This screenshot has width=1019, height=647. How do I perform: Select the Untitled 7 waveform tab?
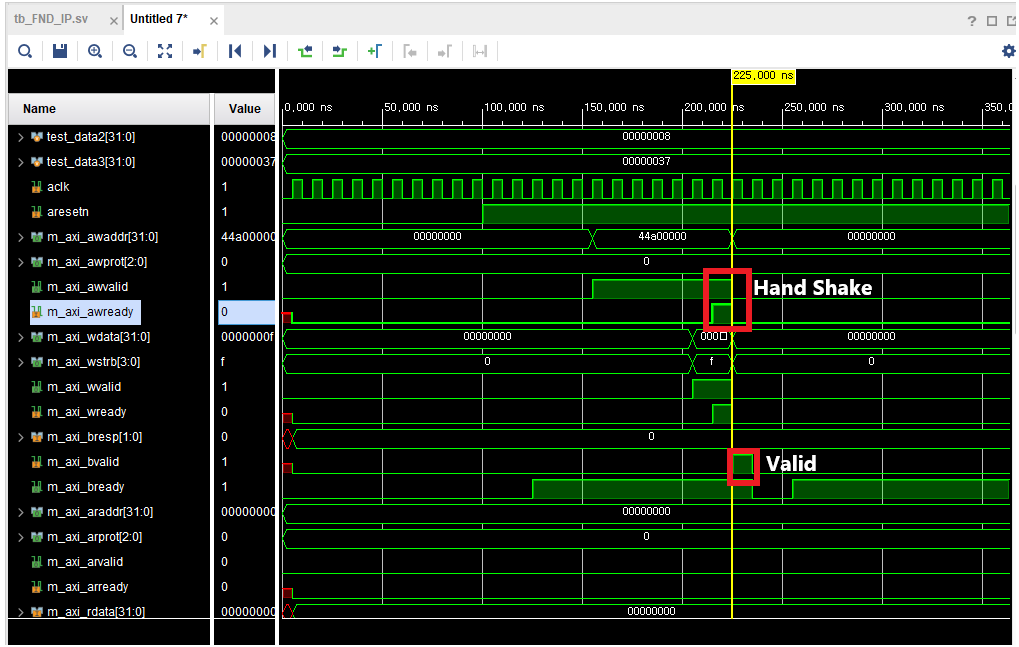[x=160, y=17]
